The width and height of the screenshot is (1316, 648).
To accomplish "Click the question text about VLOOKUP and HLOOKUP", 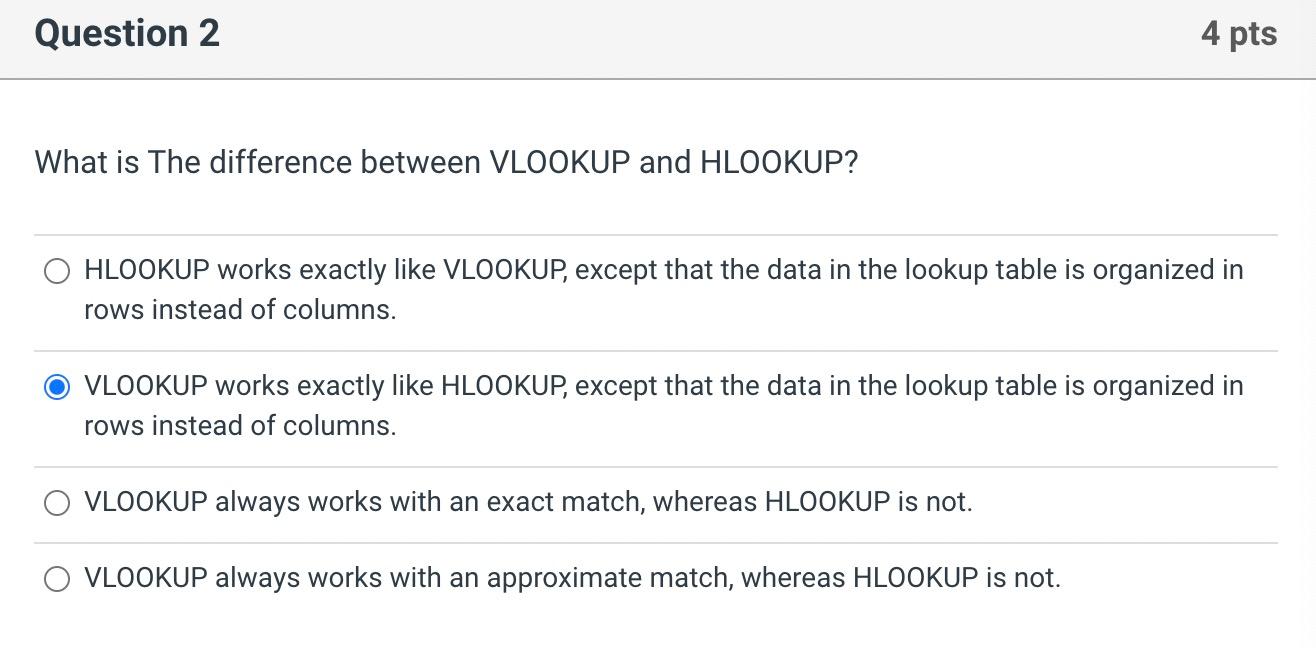I will (x=446, y=161).
